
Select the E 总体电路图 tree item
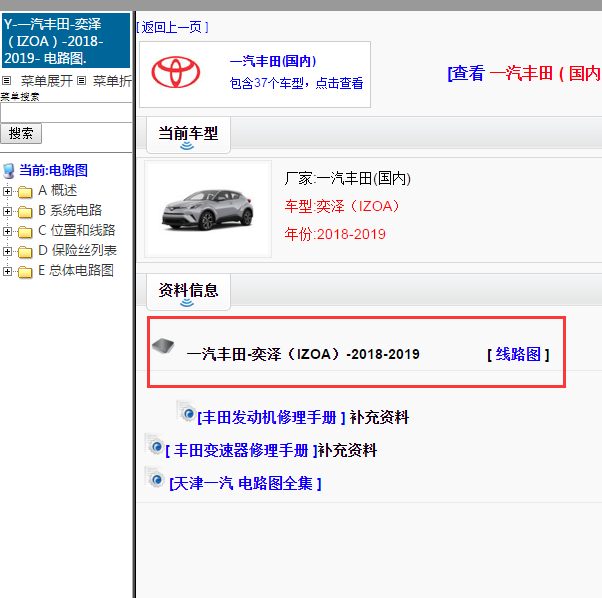[x=76, y=270]
